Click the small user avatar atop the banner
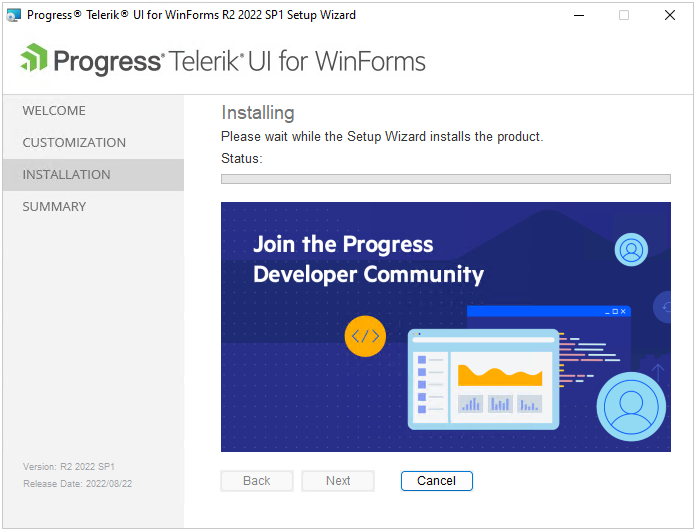Image resolution: width=697 pixels, height=532 pixels. coord(632,249)
